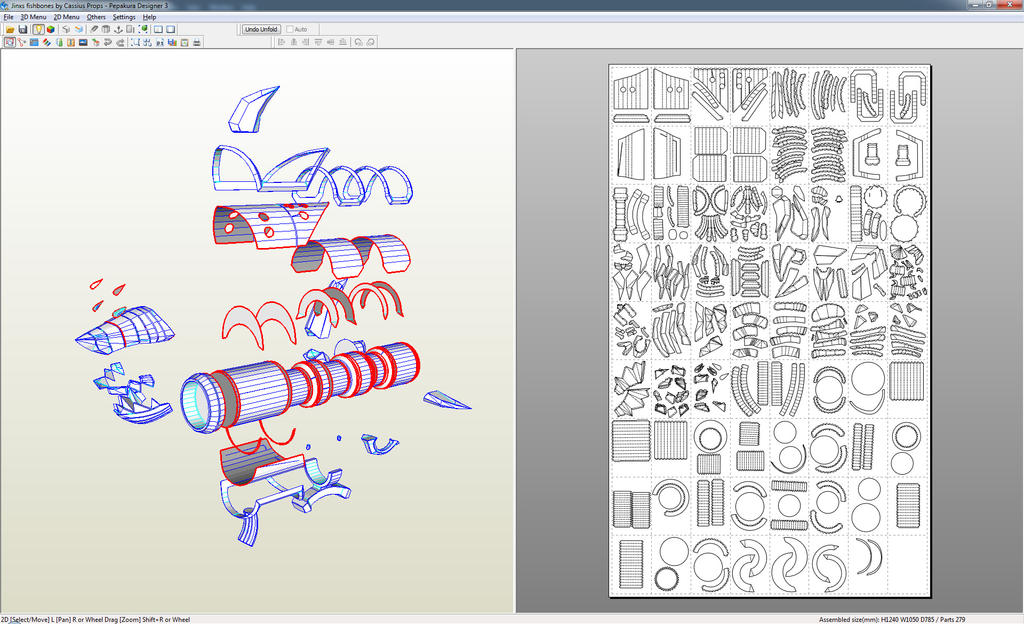Click the orange panel tool icon
The width and height of the screenshot is (1024, 624).
tap(71, 42)
